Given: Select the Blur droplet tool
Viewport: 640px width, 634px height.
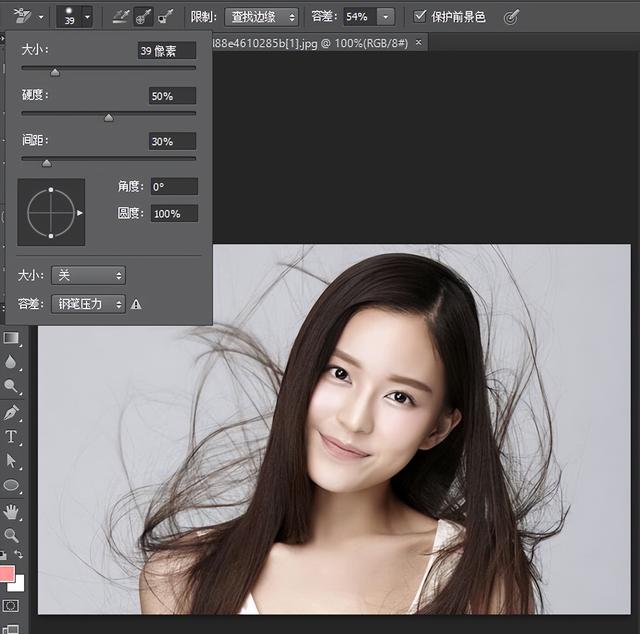Looking at the screenshot, I should pyautogui.click(x=11, y=362).
